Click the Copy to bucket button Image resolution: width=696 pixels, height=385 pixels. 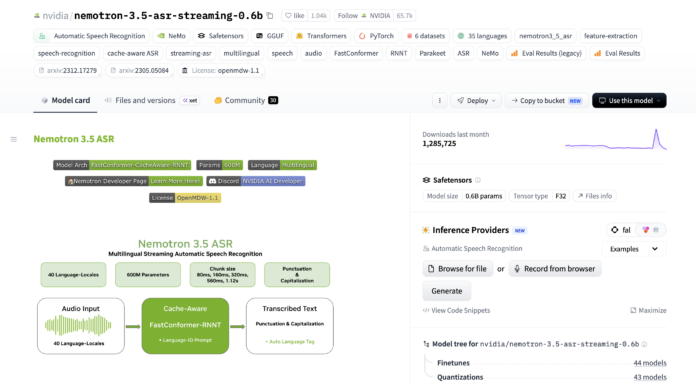(x=546, y=101)
